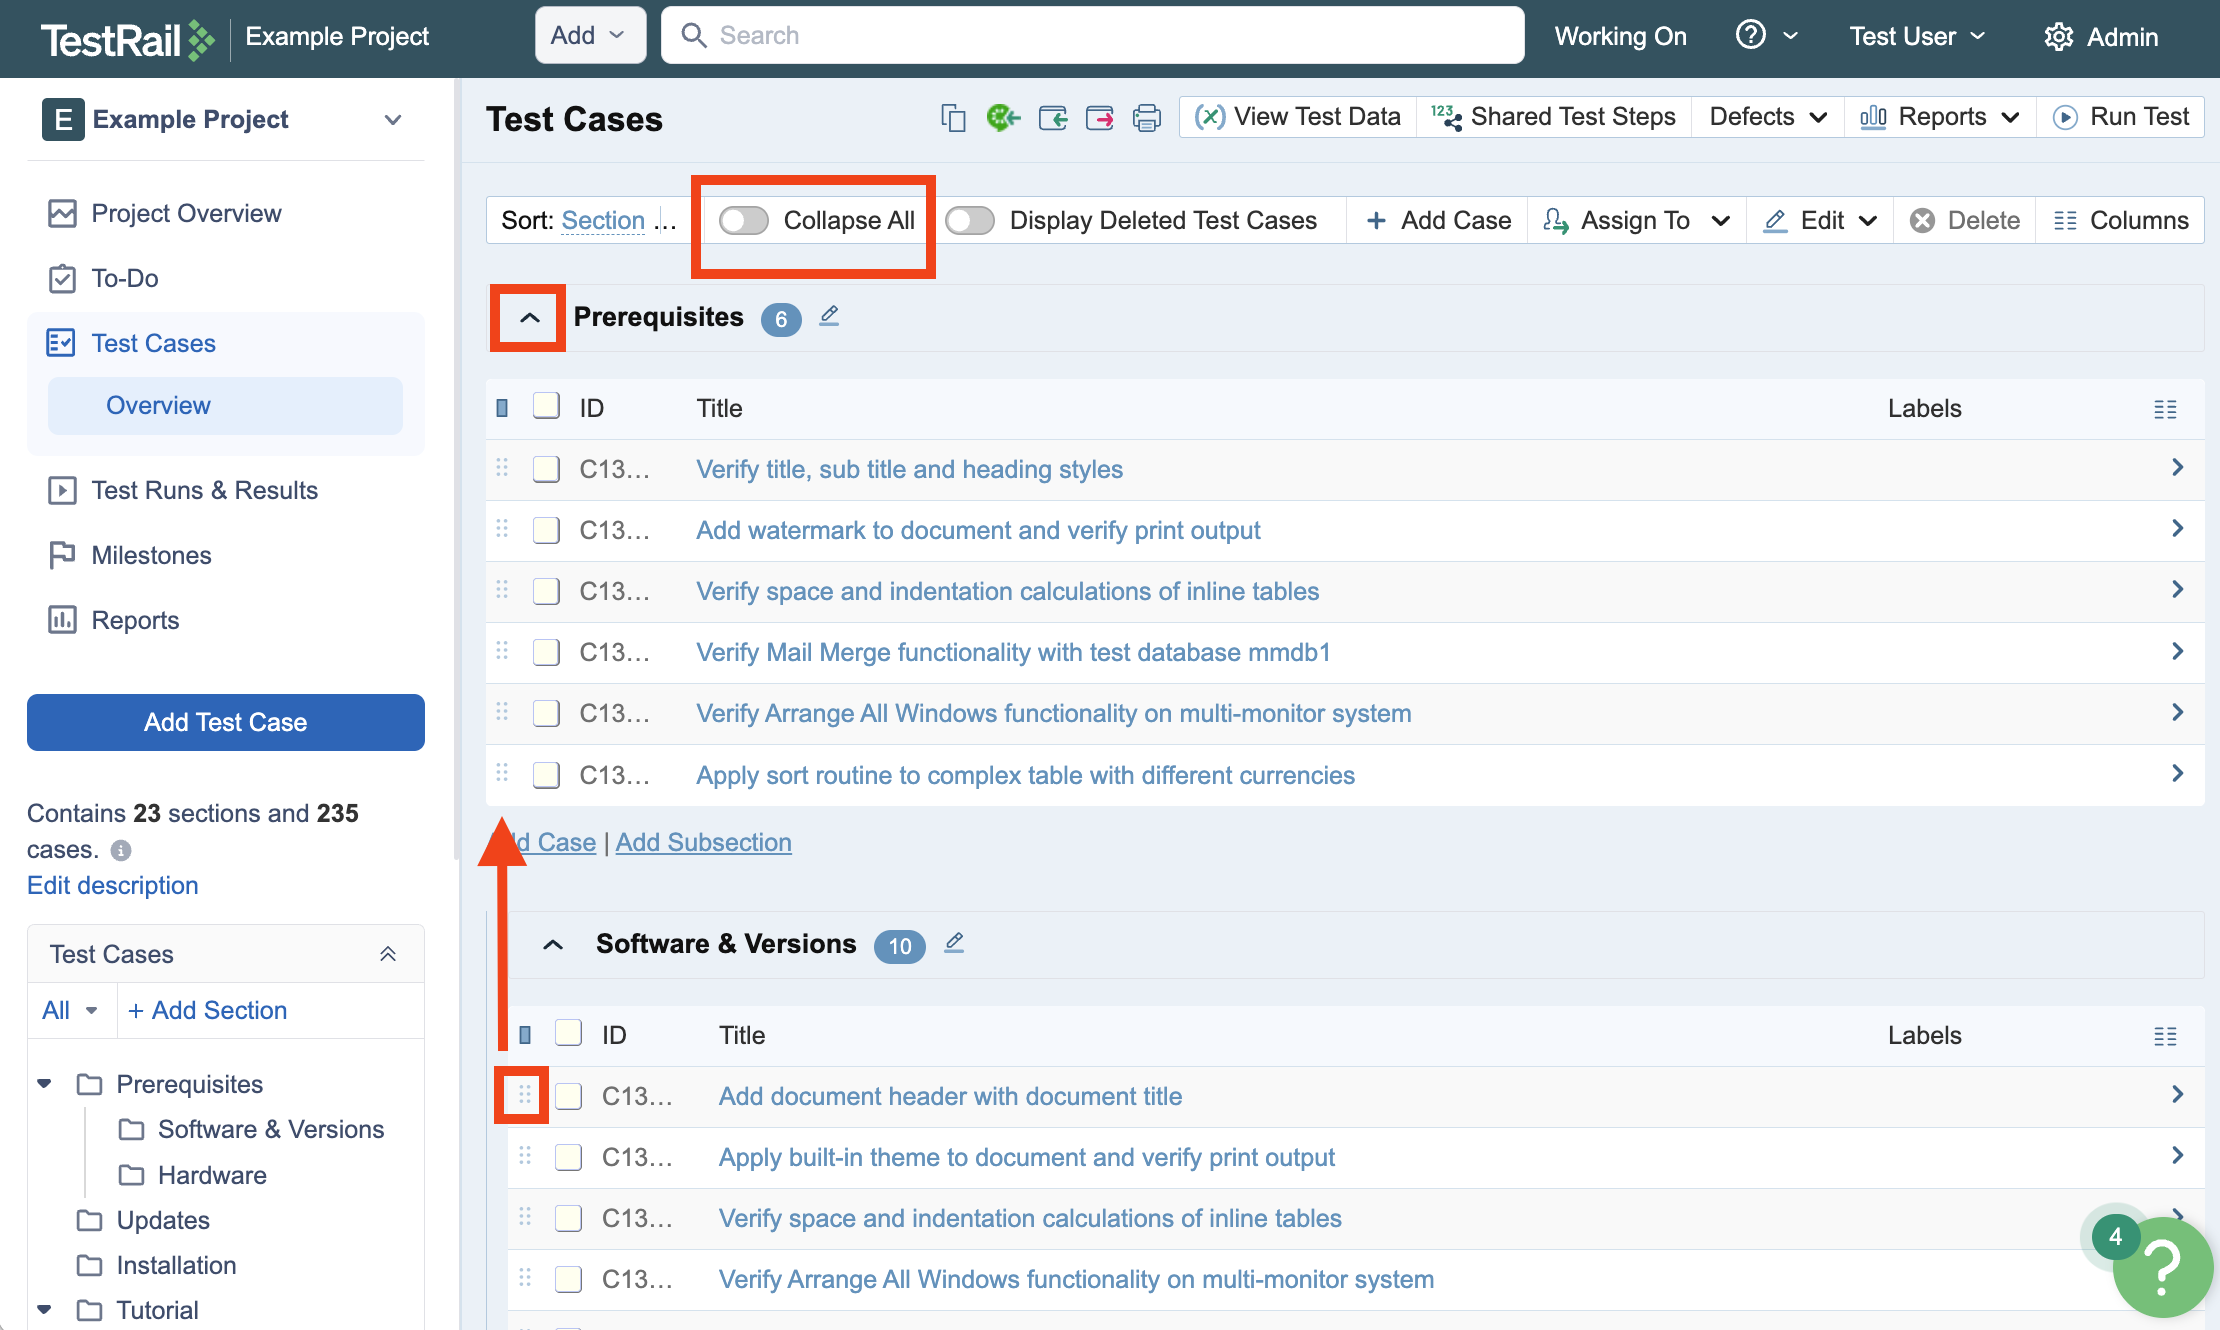Click the copy test cases icon
Image resolution: width=2220 pixels, height=1330 pixels.
[x=953, y=118]
